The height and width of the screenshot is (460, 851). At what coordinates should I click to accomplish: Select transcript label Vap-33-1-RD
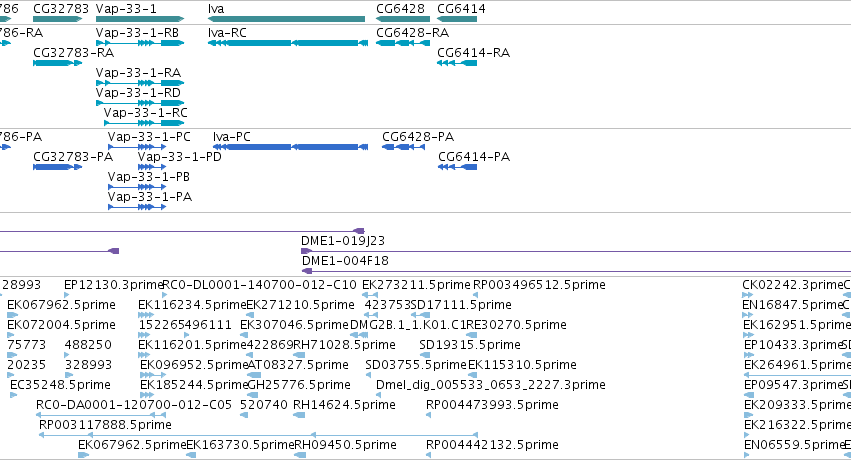click(138, 93)
